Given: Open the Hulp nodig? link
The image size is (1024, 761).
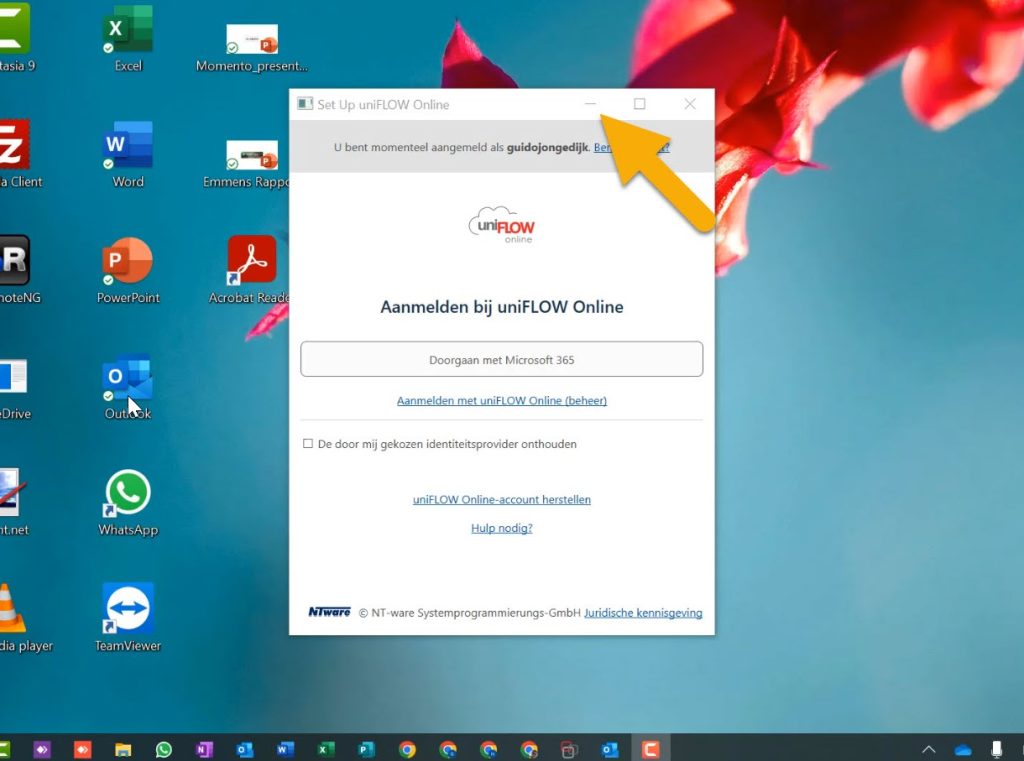Looking at the screenshot, I should [x=502, y=528].
